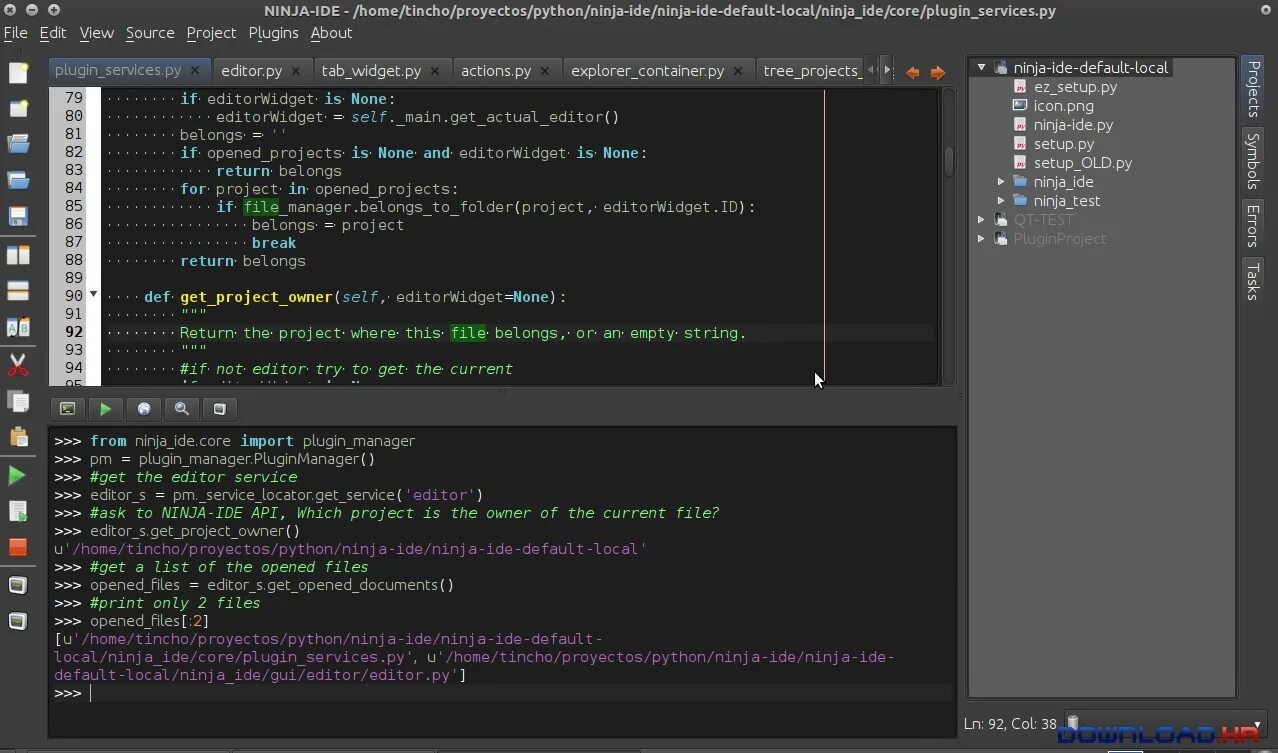This screenshot has width=1278, height=753.
Task: Click the New Project icon in left toolbar
Action: coord(18,108)
